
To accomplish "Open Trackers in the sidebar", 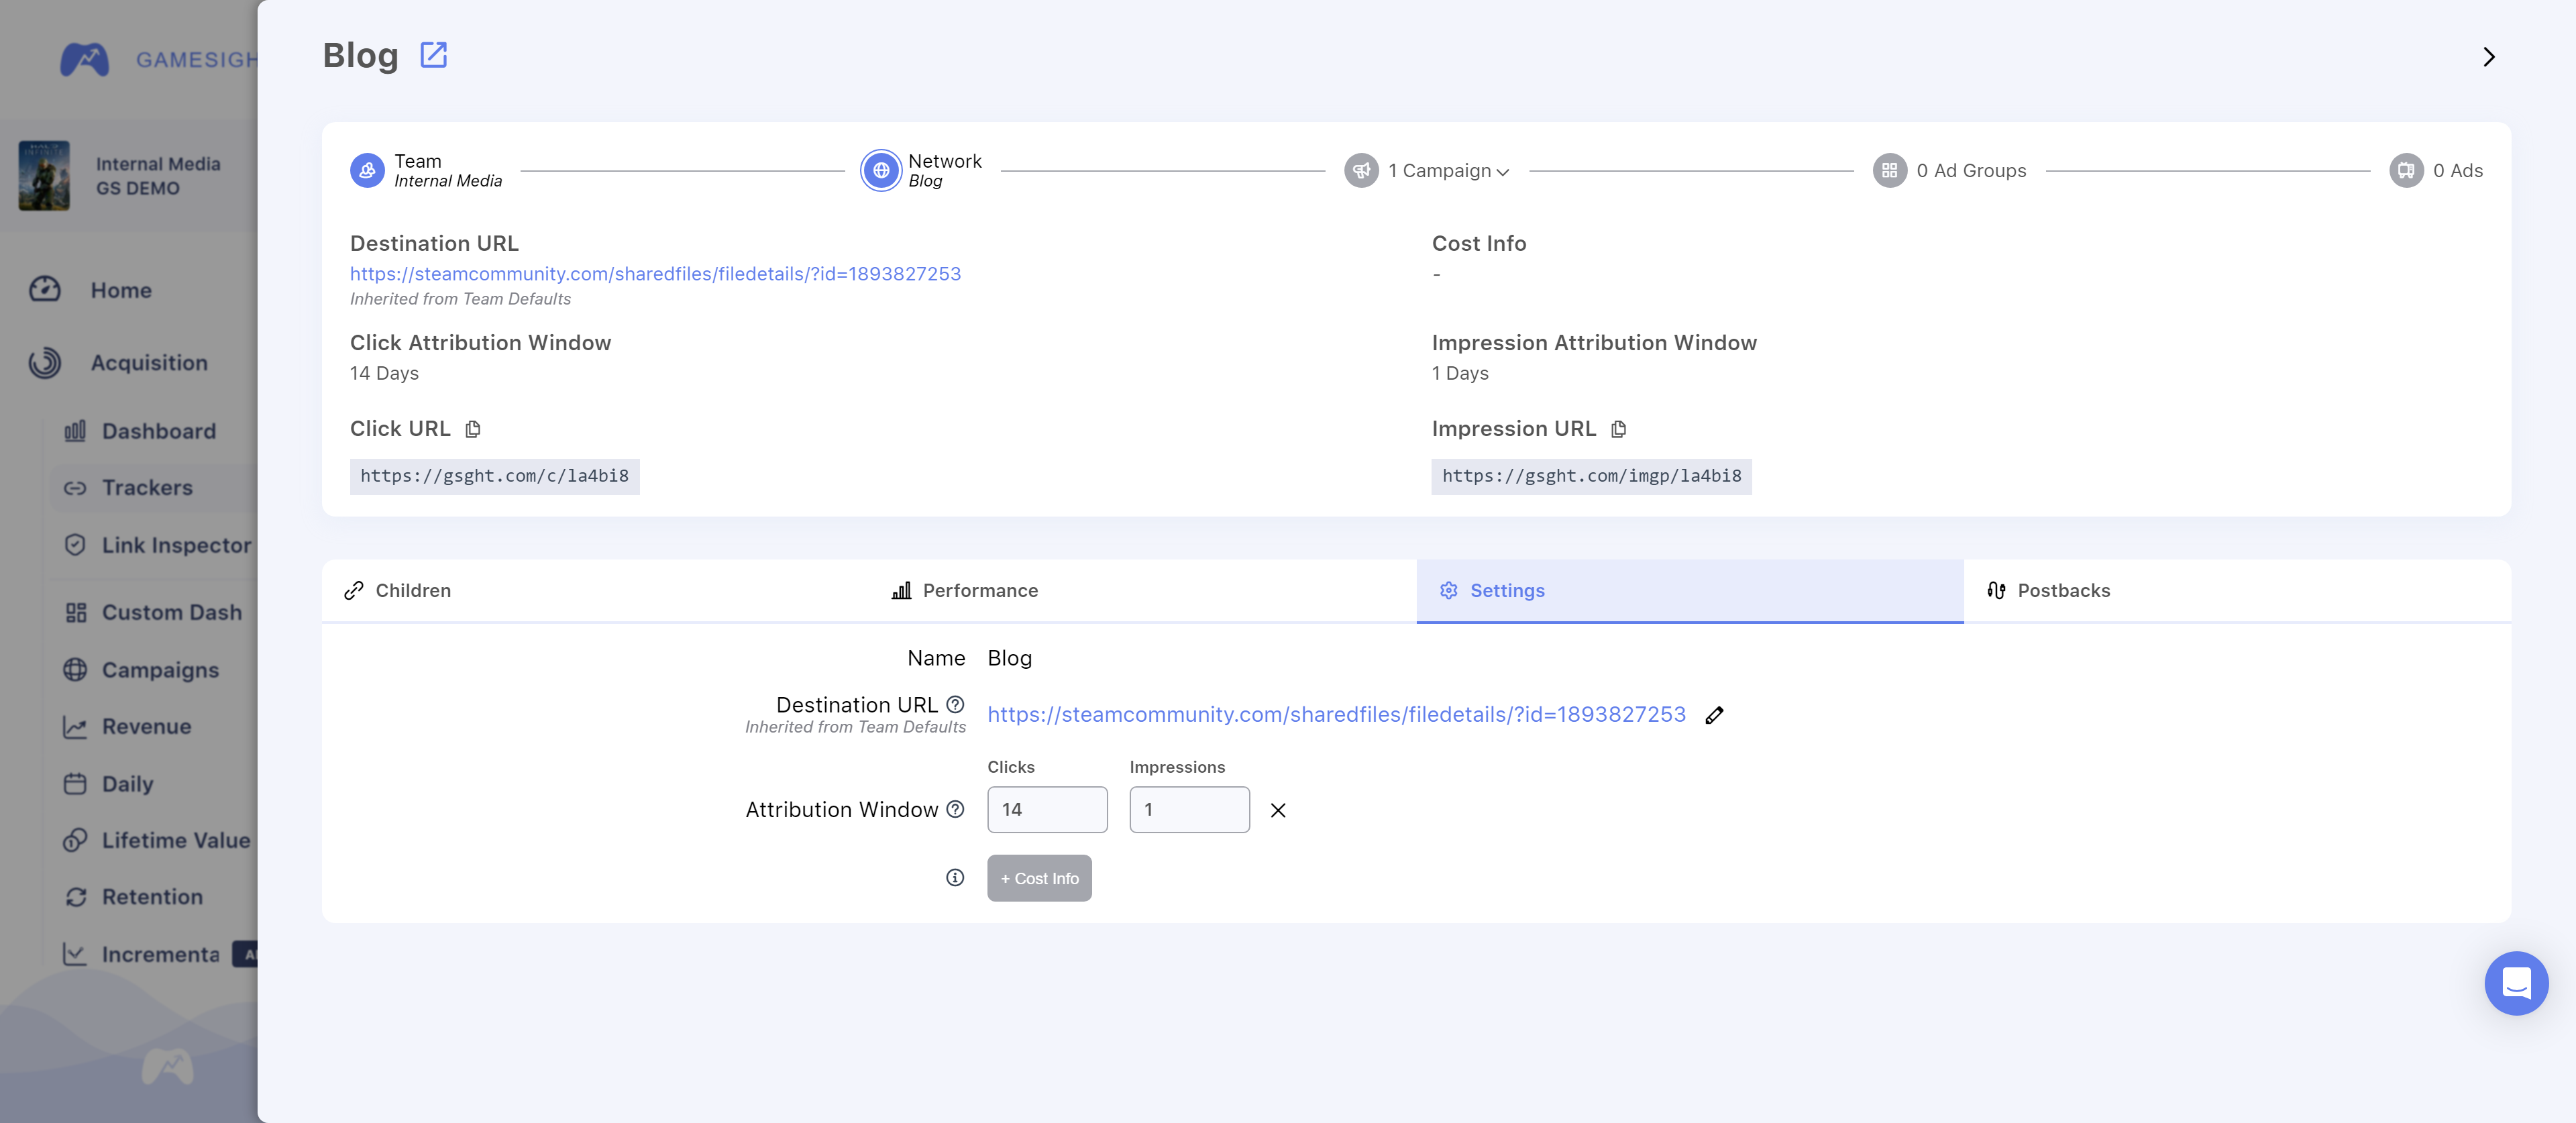I will 147,488.
